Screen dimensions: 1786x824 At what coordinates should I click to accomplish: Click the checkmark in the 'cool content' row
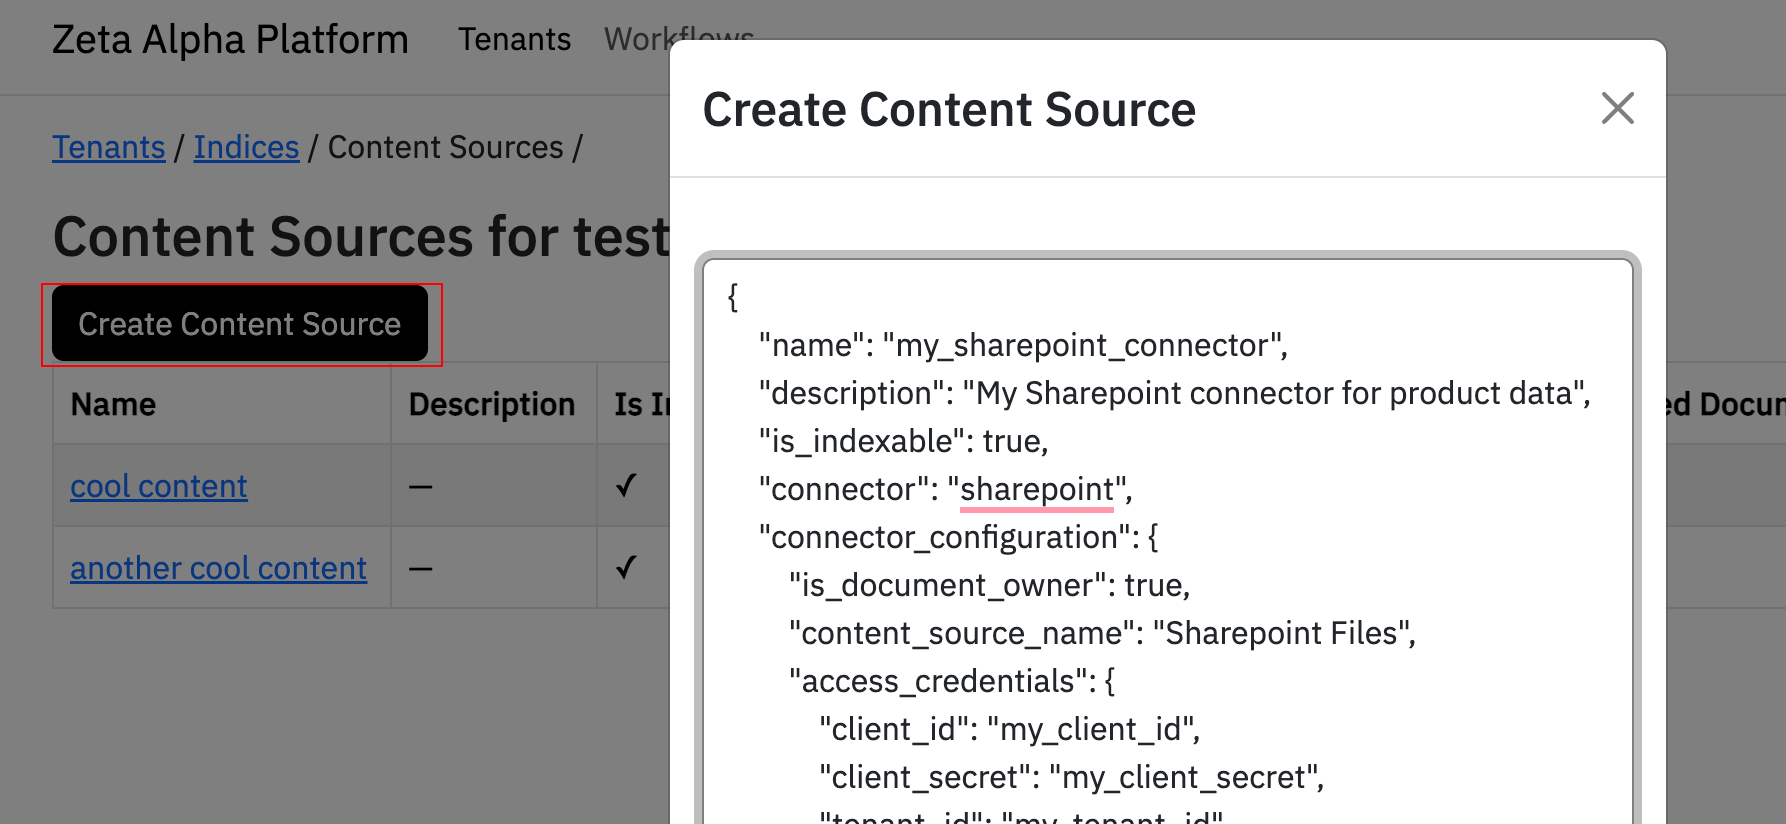click(626, 486)
